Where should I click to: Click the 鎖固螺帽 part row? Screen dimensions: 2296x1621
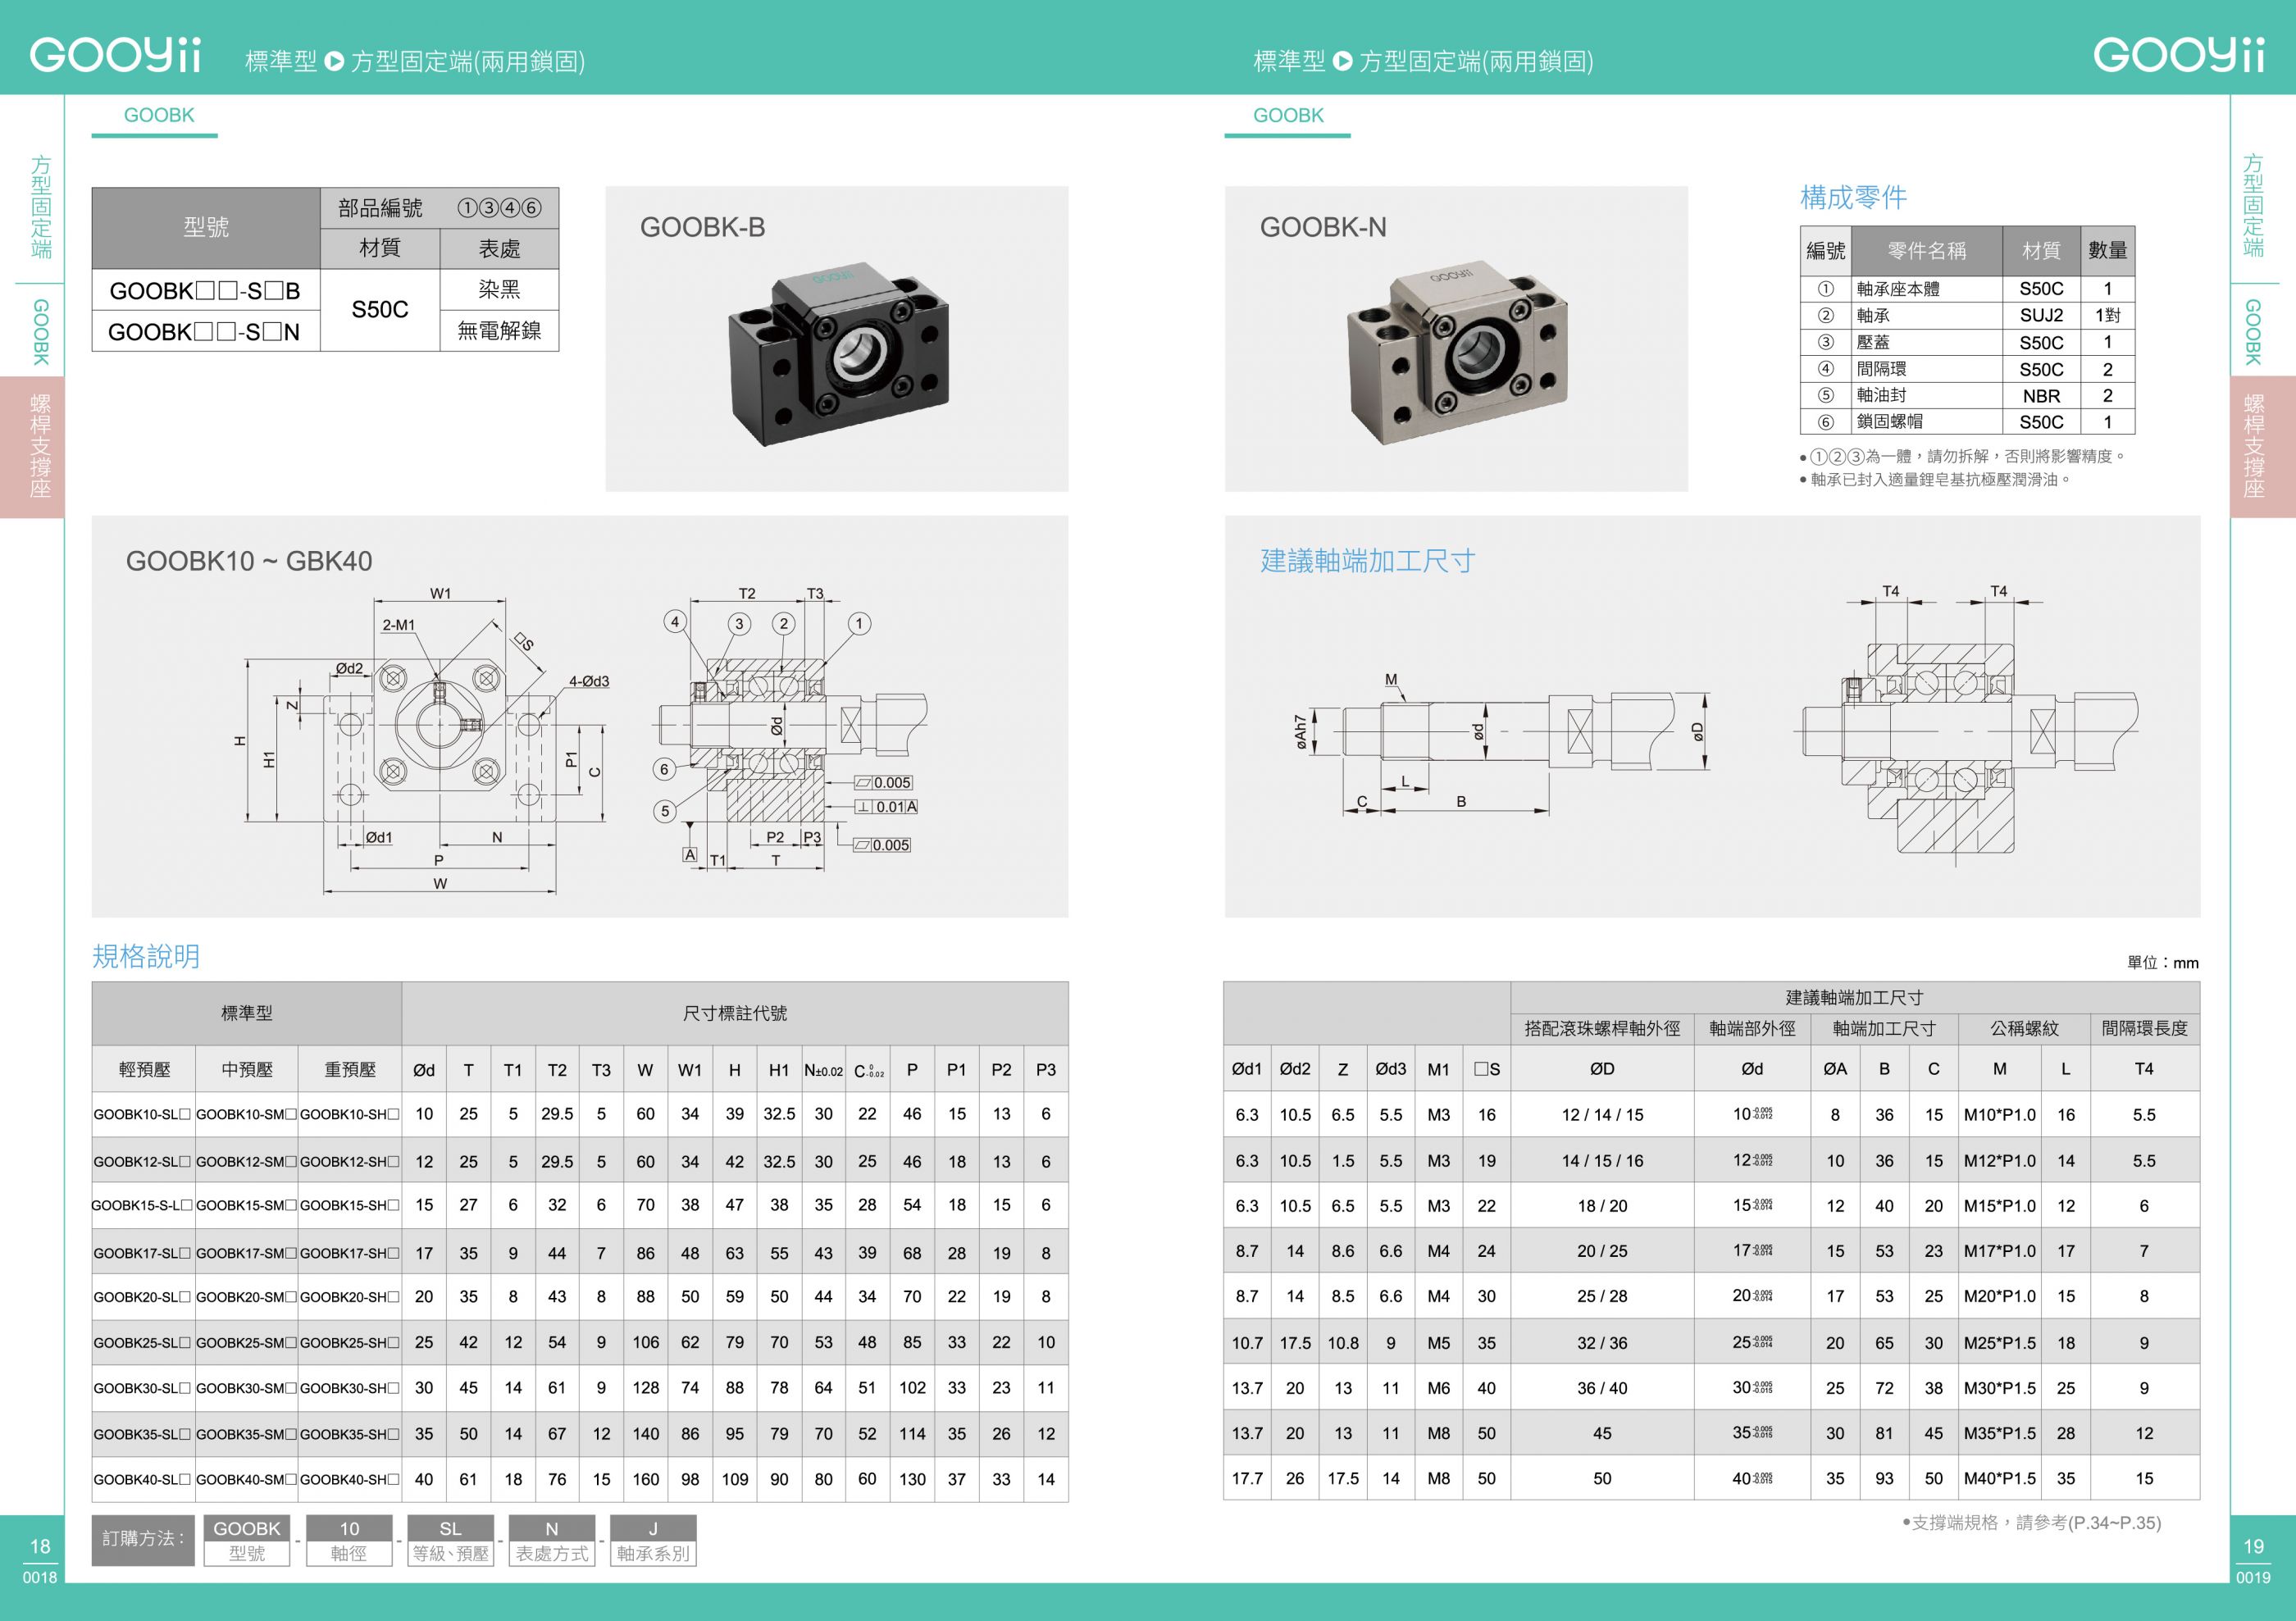[x=1967, y=422]
